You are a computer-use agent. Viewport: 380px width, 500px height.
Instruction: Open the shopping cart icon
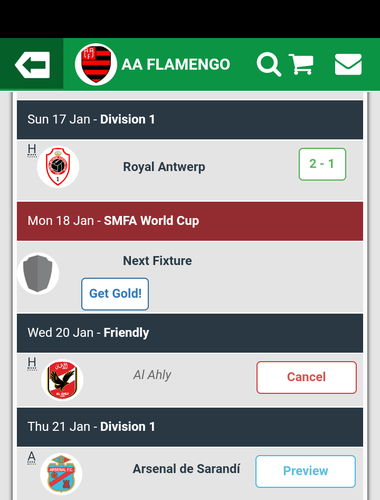tap(301, 64)
